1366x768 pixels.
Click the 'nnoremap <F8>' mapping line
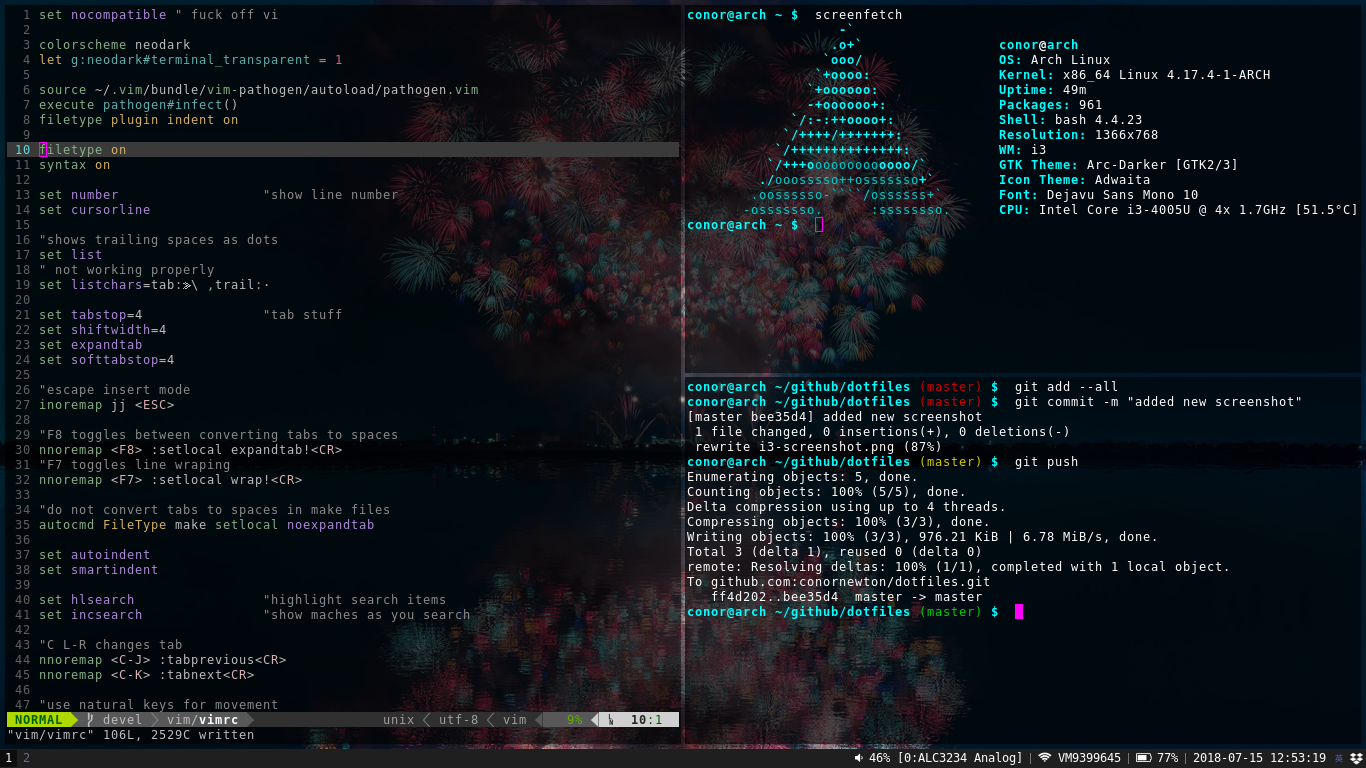click(190, 450)
